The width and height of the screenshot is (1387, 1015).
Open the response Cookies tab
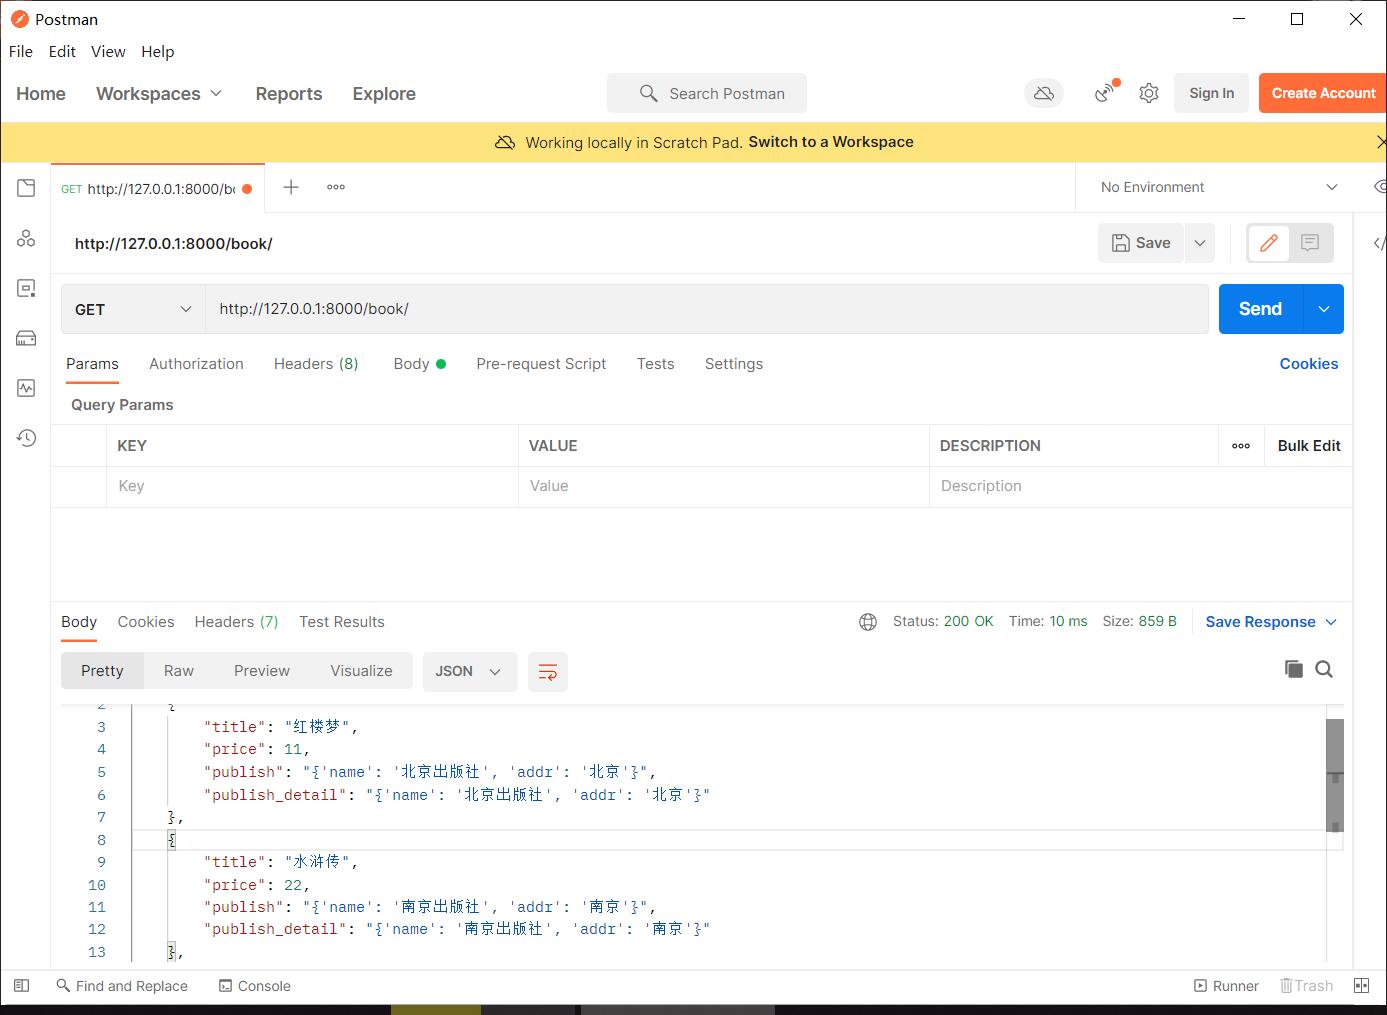(x=146, y=622)
